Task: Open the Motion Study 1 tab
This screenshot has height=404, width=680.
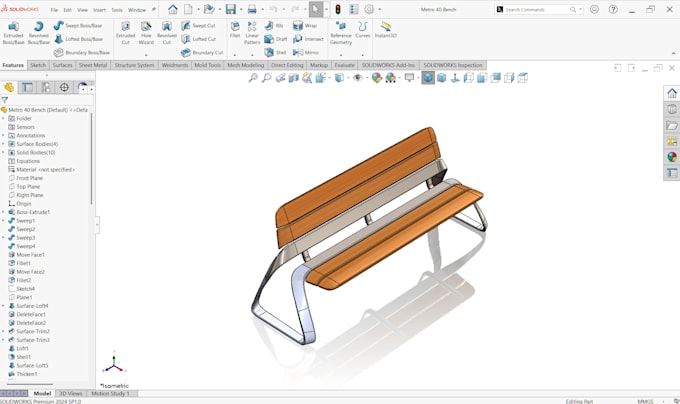Action: (x=111, y=393)
